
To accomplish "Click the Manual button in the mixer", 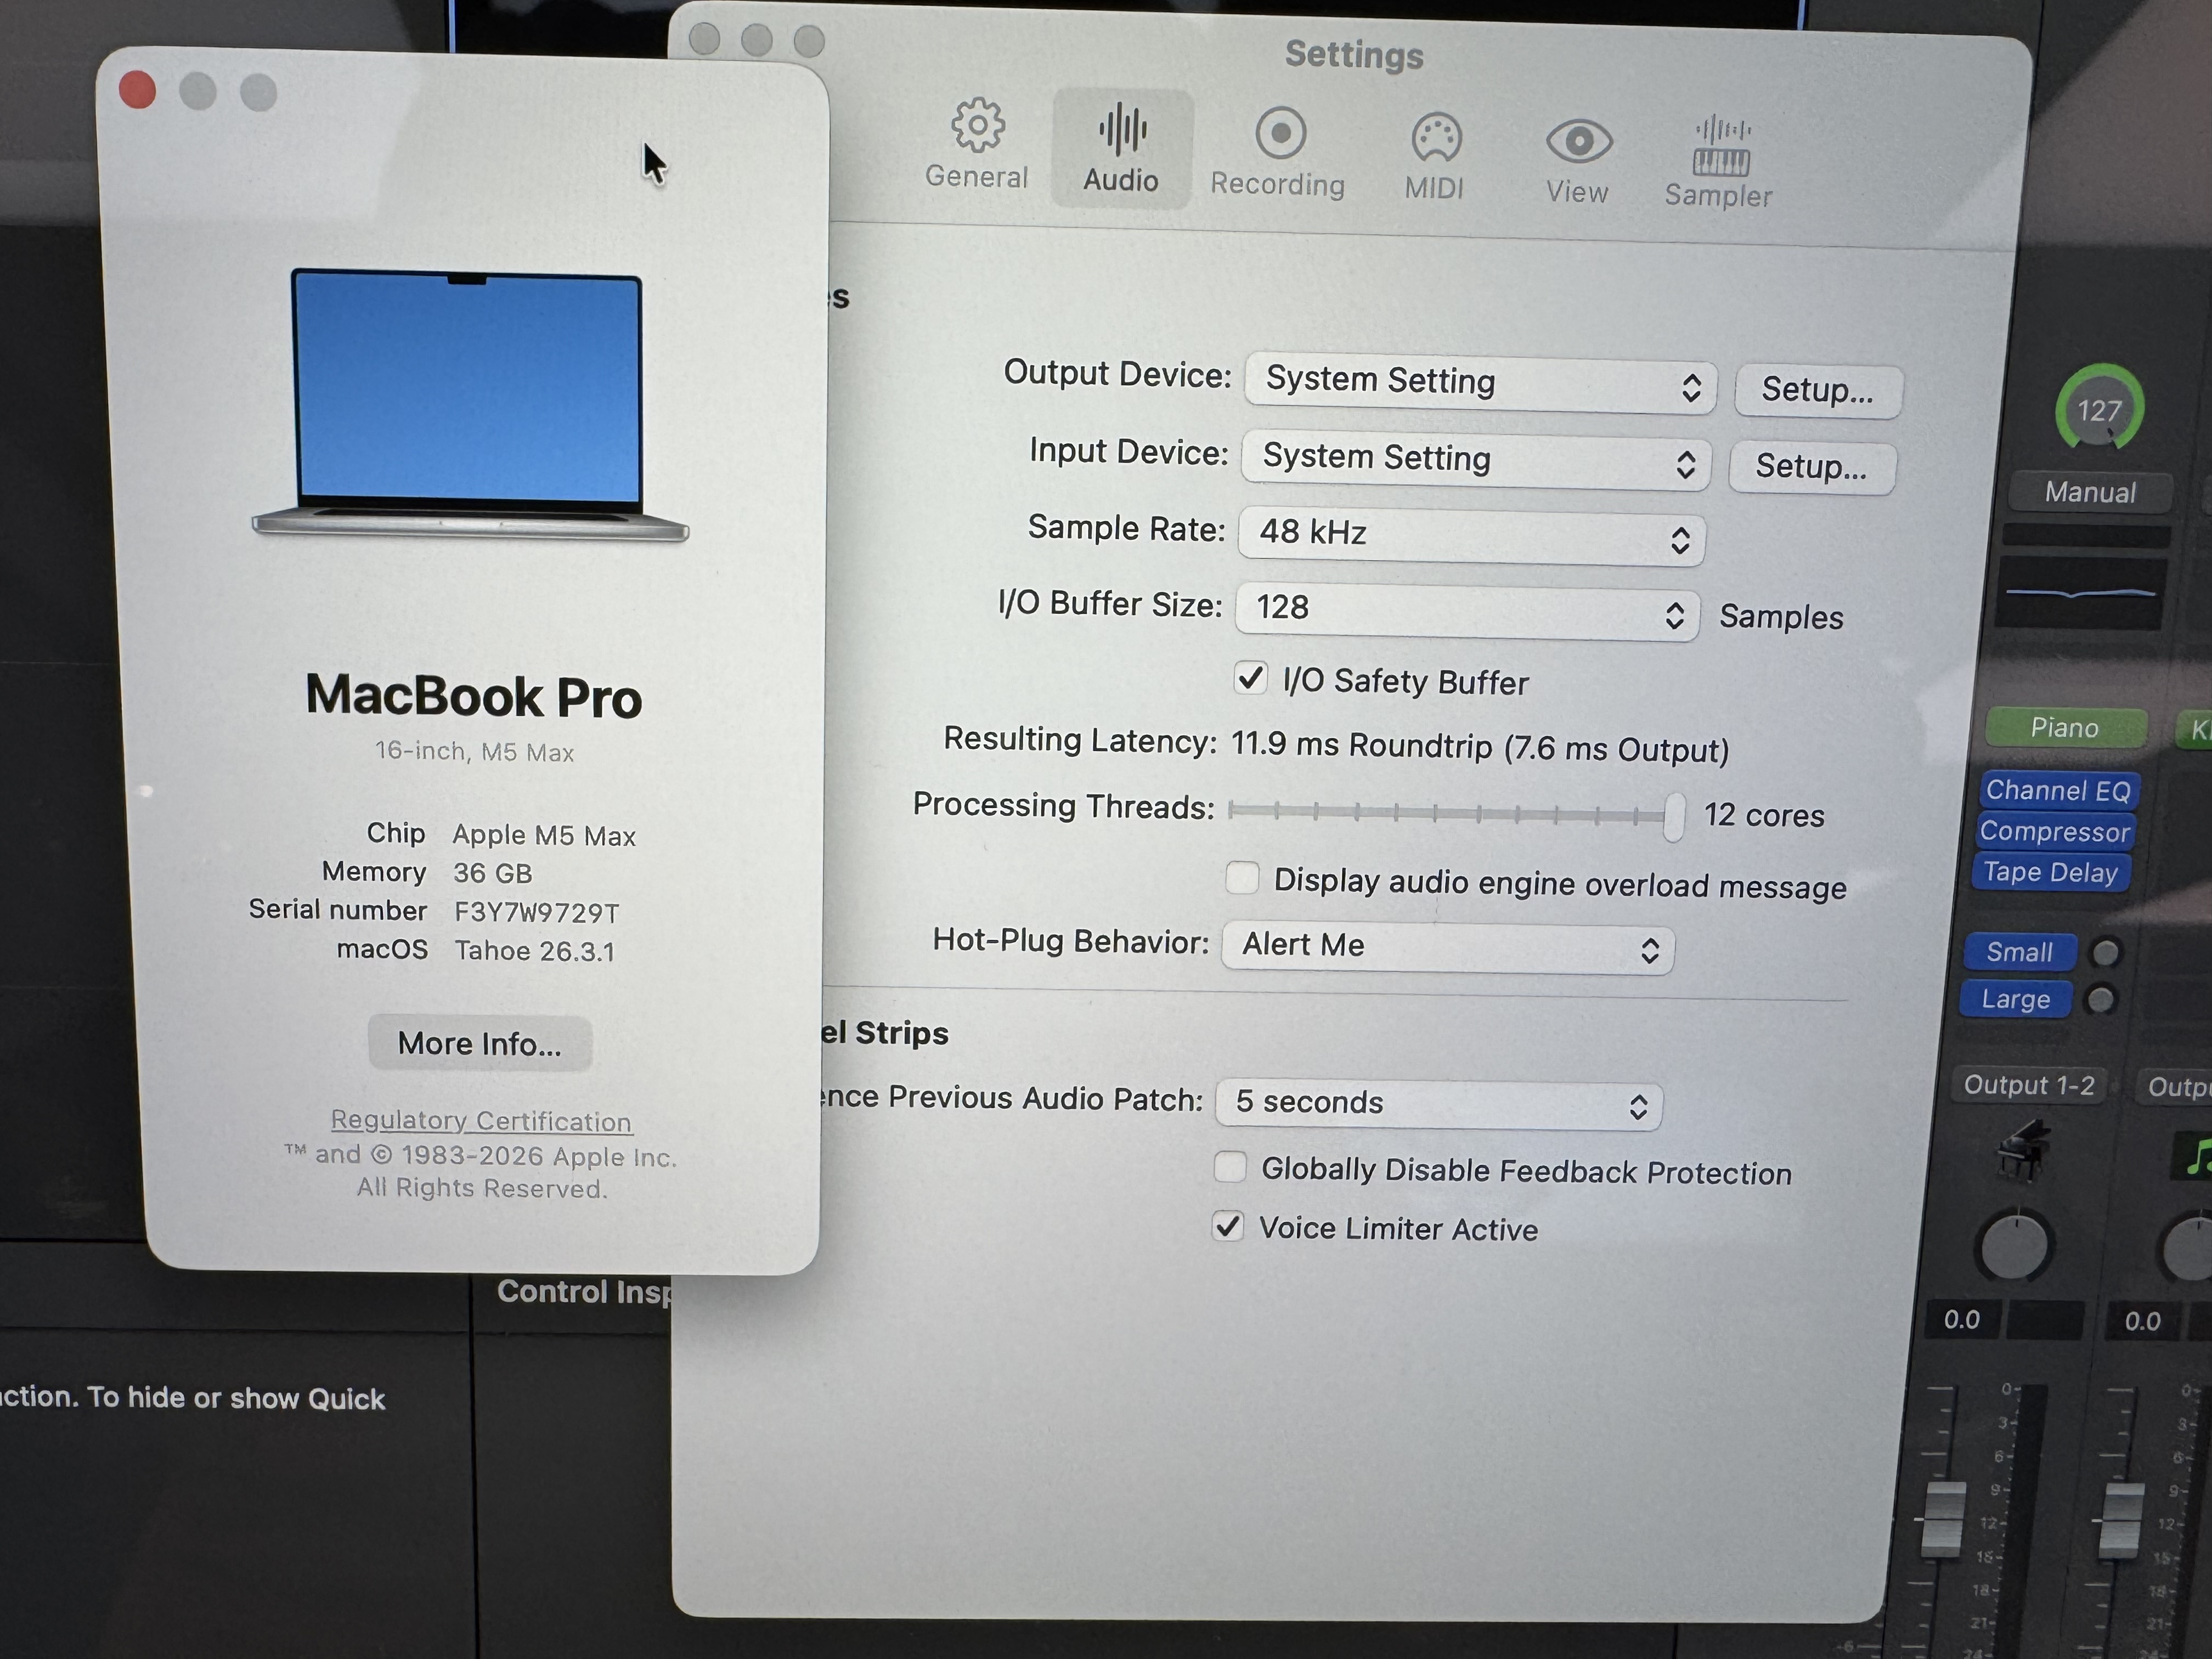I will pyautogui.click(x=2090, y=492).
